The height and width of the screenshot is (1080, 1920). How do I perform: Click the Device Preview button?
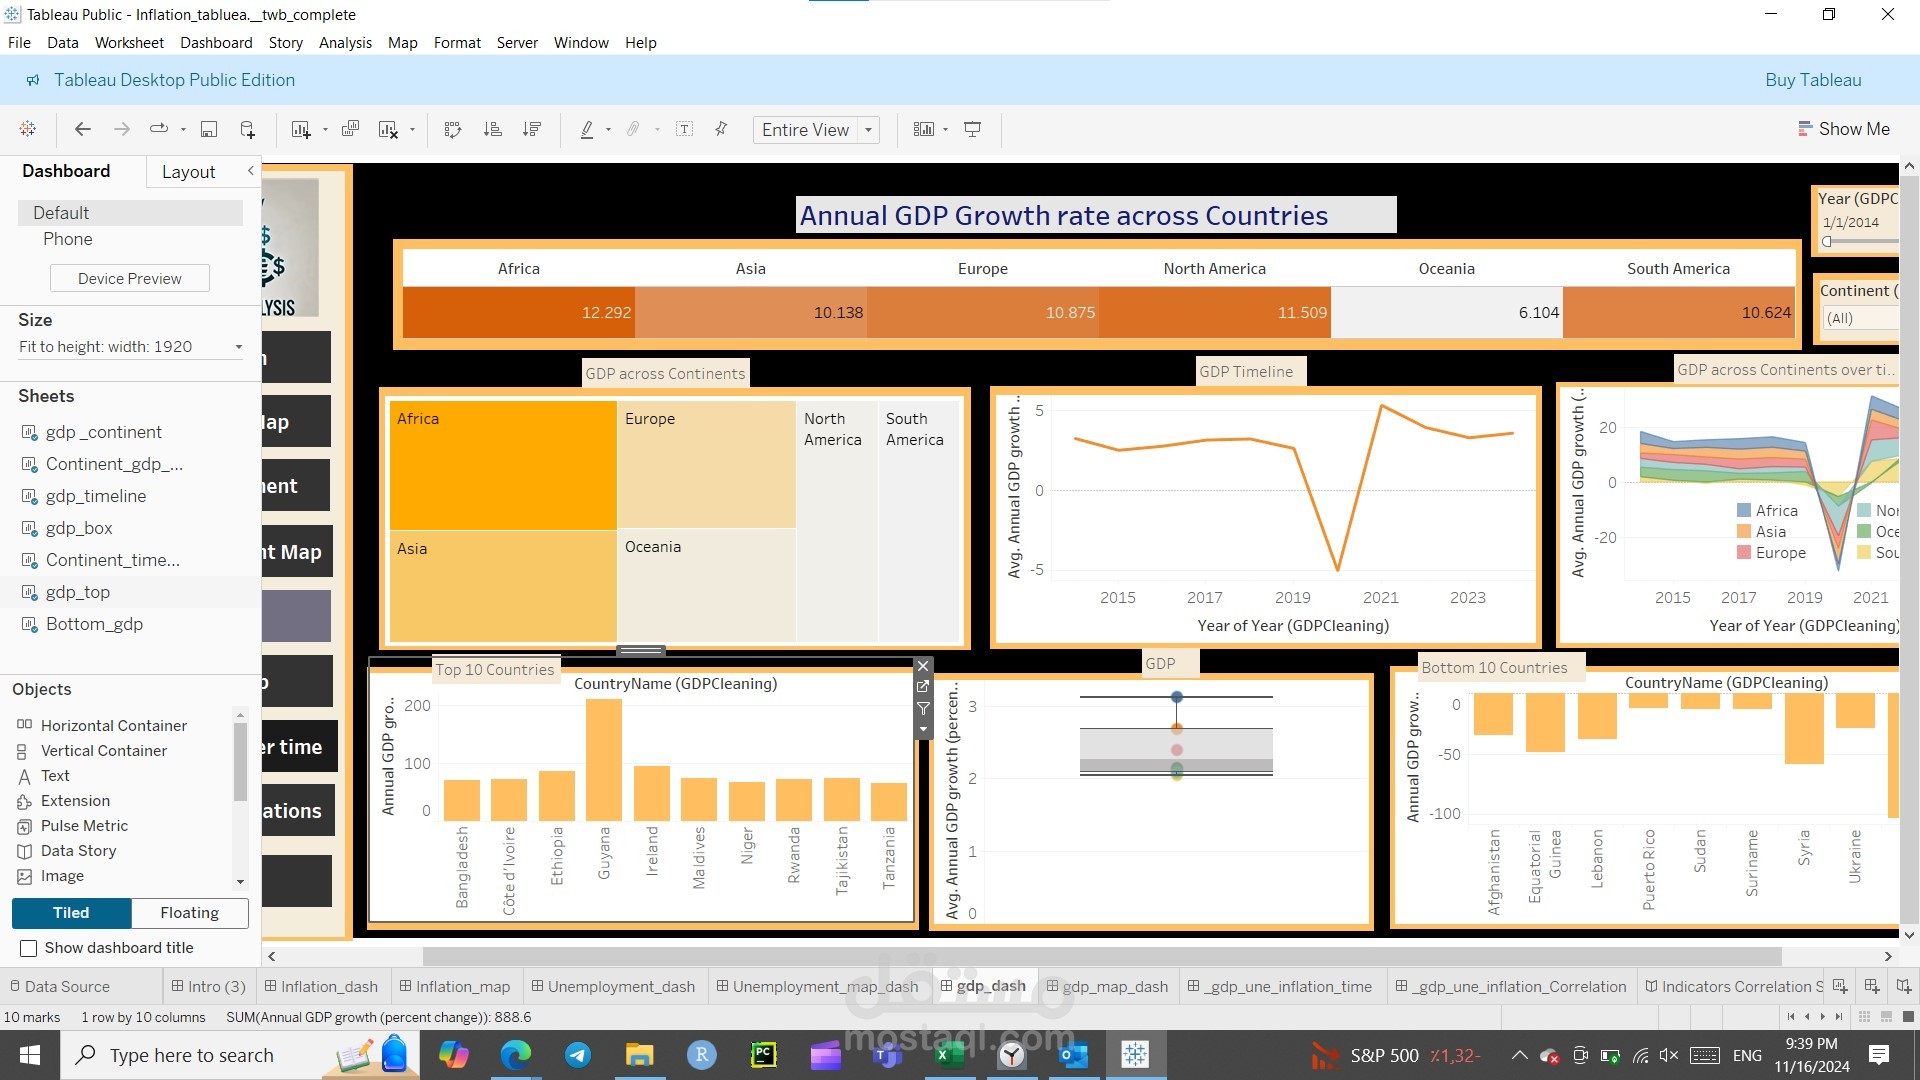point(129,278)
